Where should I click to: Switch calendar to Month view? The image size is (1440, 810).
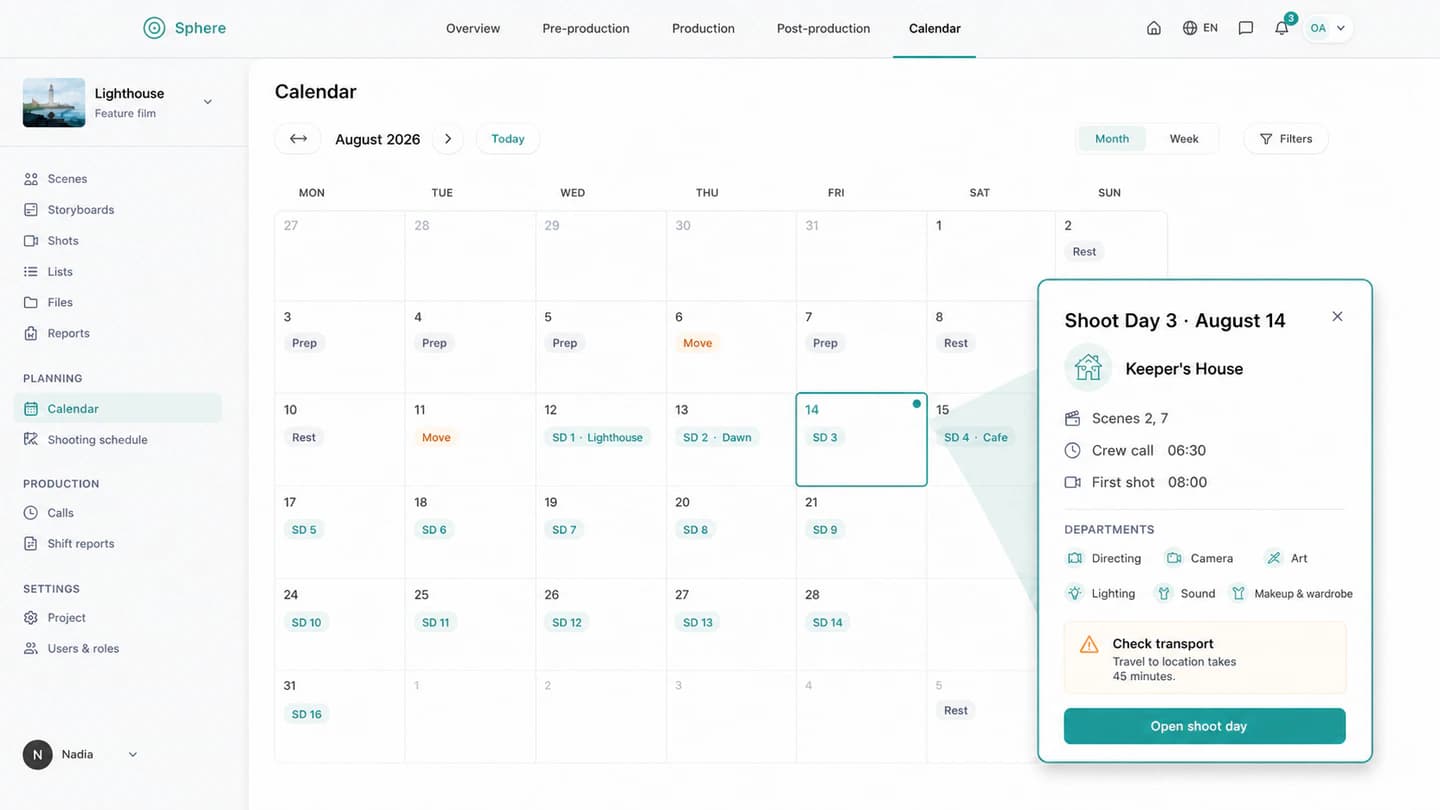1112,139
